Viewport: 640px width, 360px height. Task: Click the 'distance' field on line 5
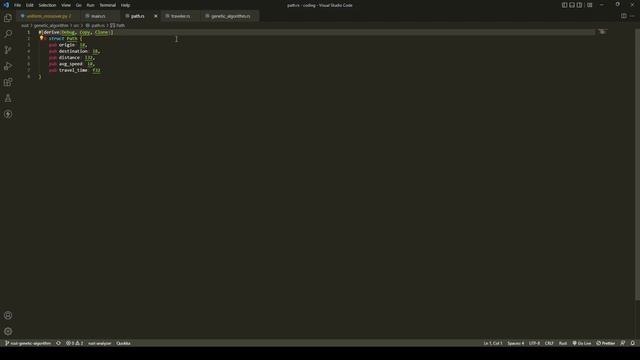coord(69,58)
